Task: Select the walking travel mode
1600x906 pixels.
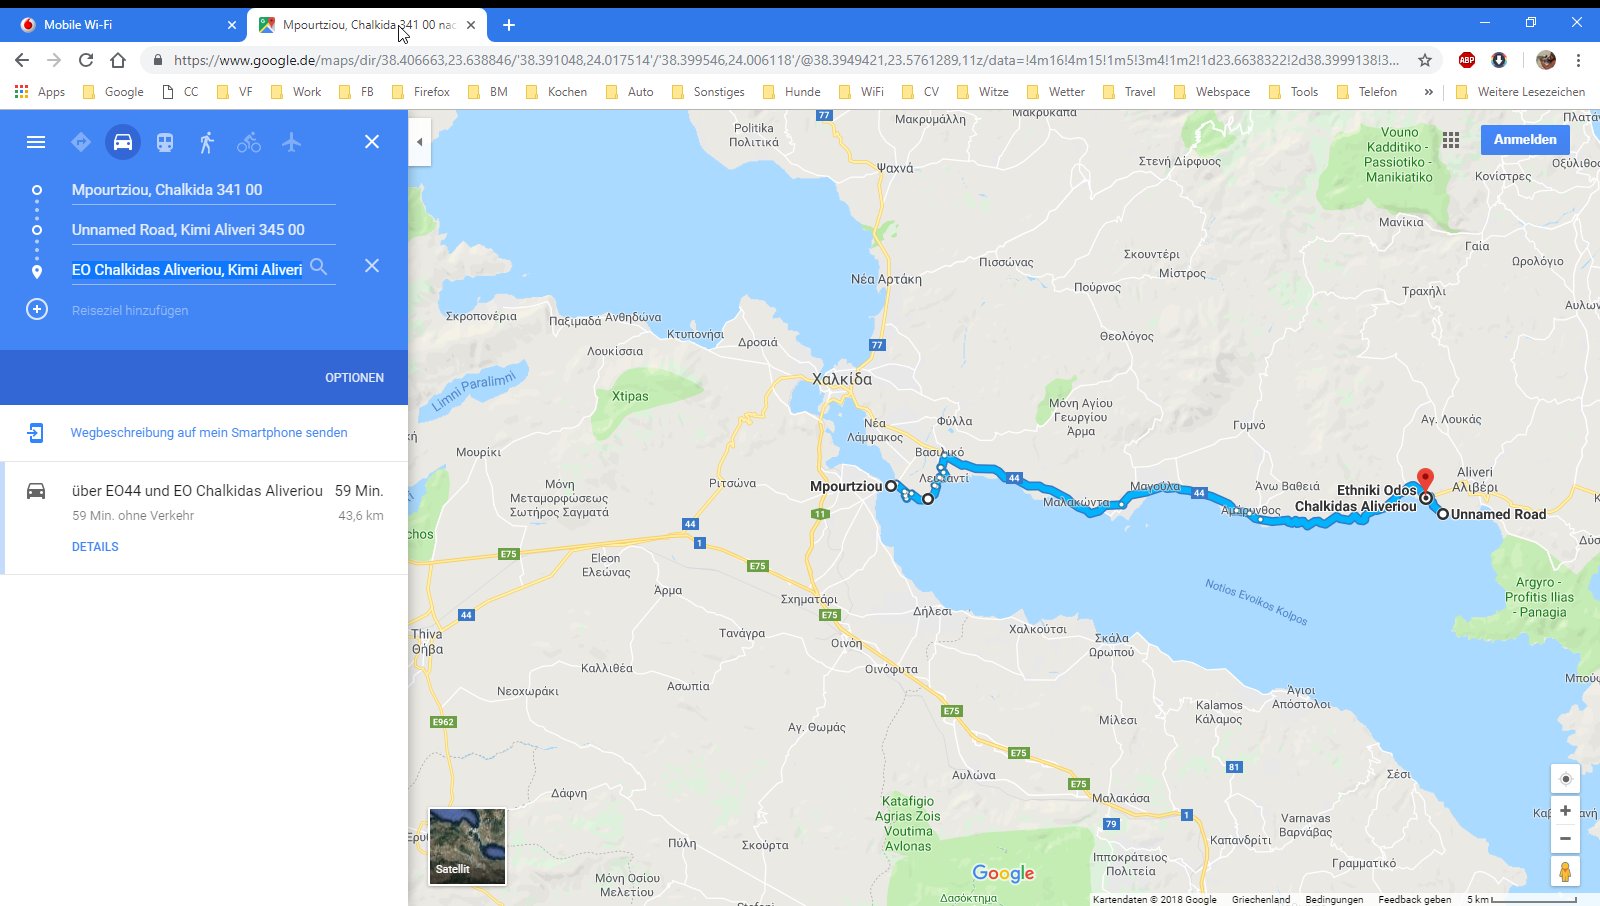Action: 207,142
